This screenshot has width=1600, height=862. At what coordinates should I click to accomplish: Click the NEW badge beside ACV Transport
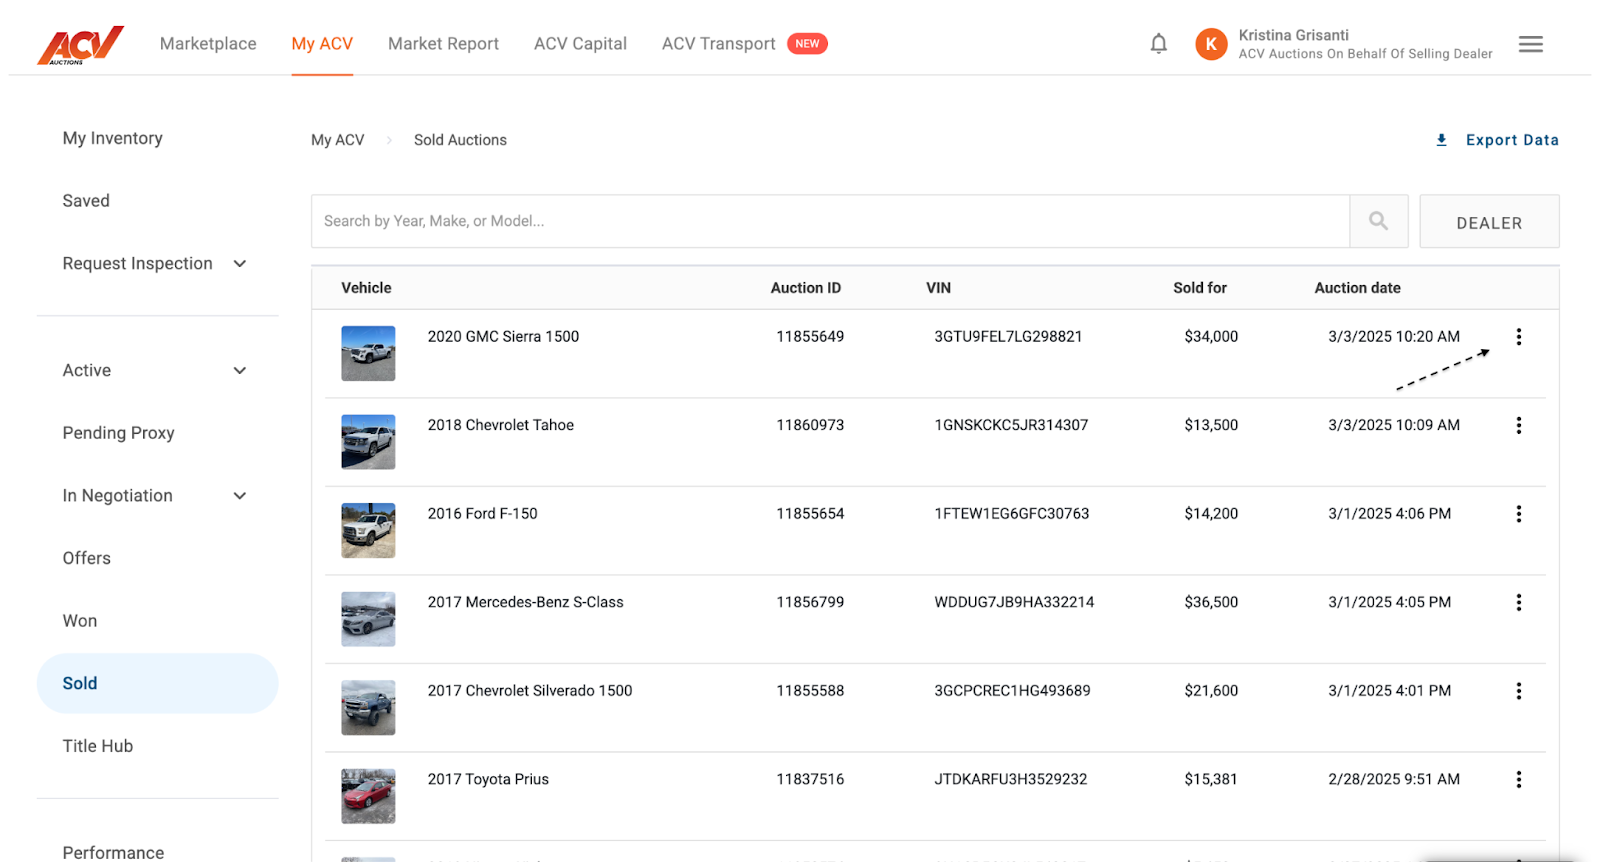807,44
